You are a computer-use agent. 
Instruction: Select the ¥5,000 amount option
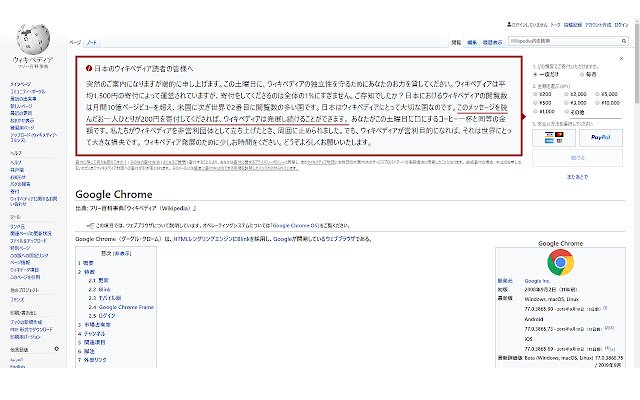597,94
